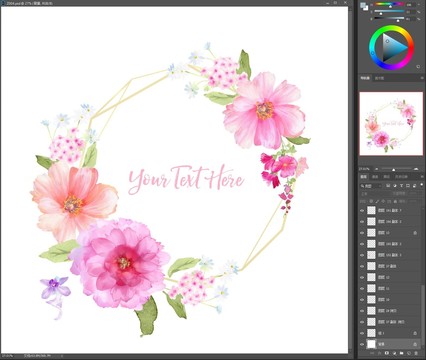Screen dimensions: 426x360
Task: Filter layers by type layer icon
Action: click(x=401, y=186)
